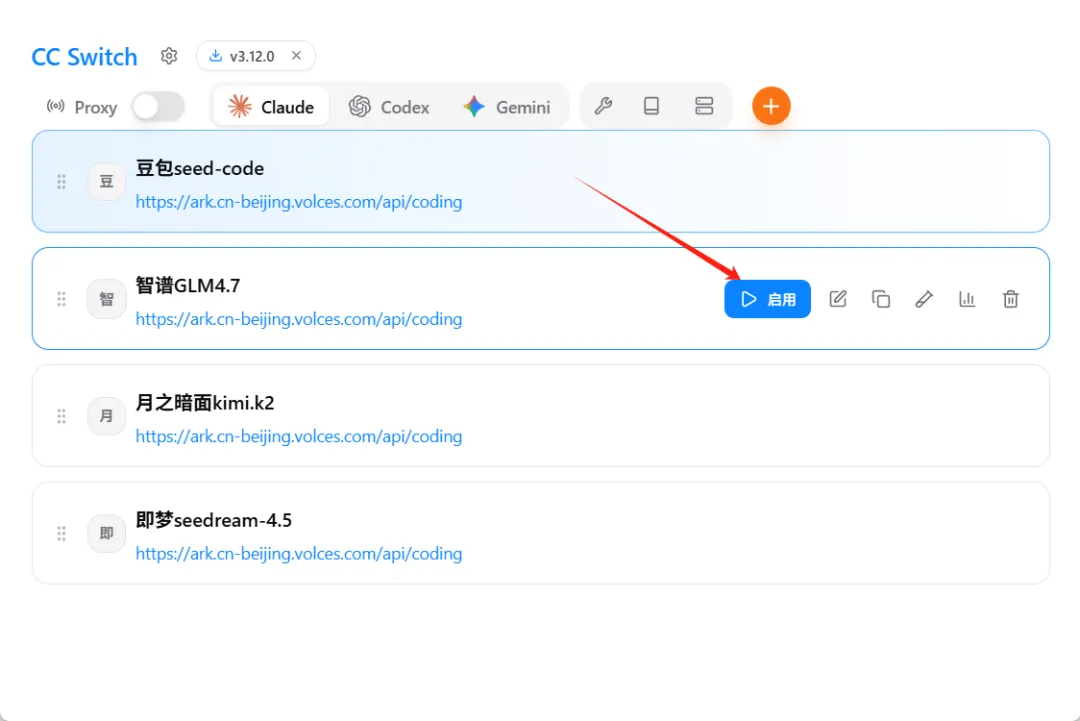Open the 即梦seedream-4.5 API URL link
1080x721 pixels.
[x=299, y=554]
